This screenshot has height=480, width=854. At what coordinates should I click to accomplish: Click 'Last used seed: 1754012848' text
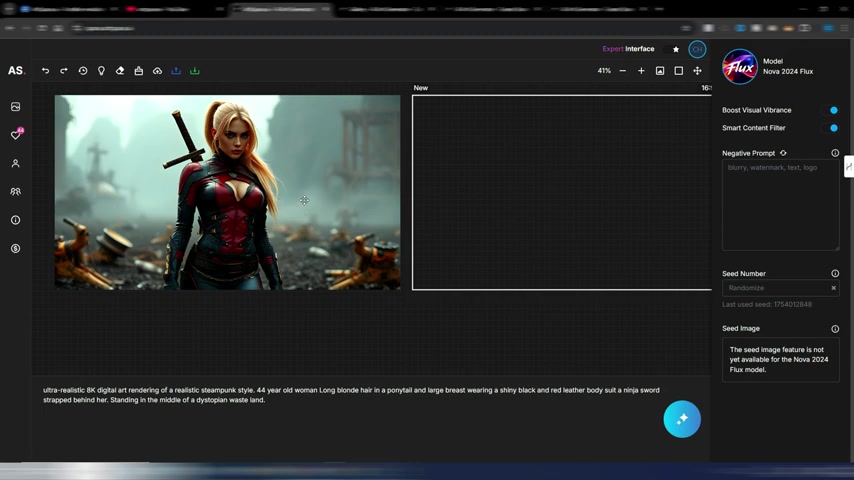[767, 305]
